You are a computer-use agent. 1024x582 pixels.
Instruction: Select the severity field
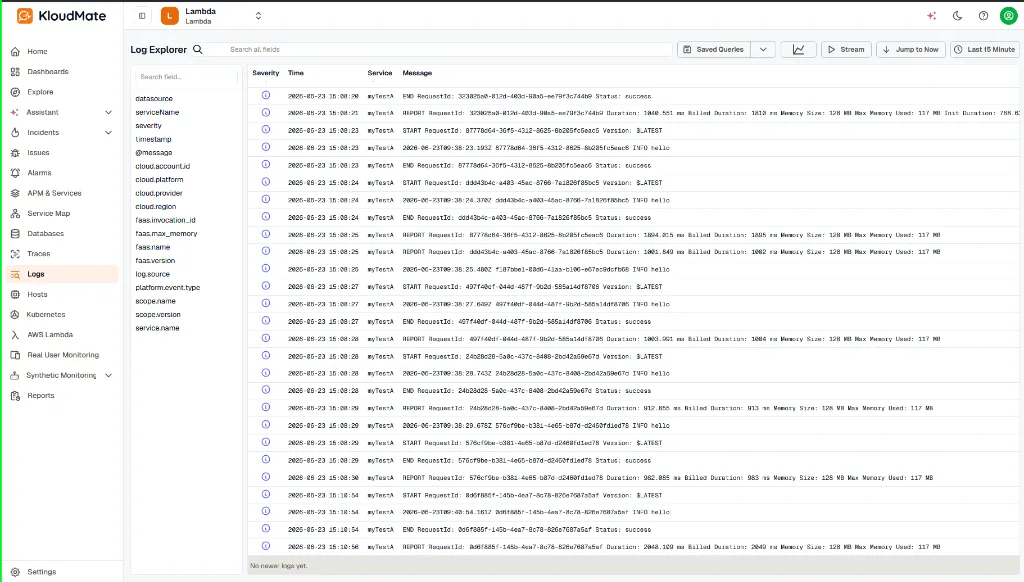(x=148, y=125)
